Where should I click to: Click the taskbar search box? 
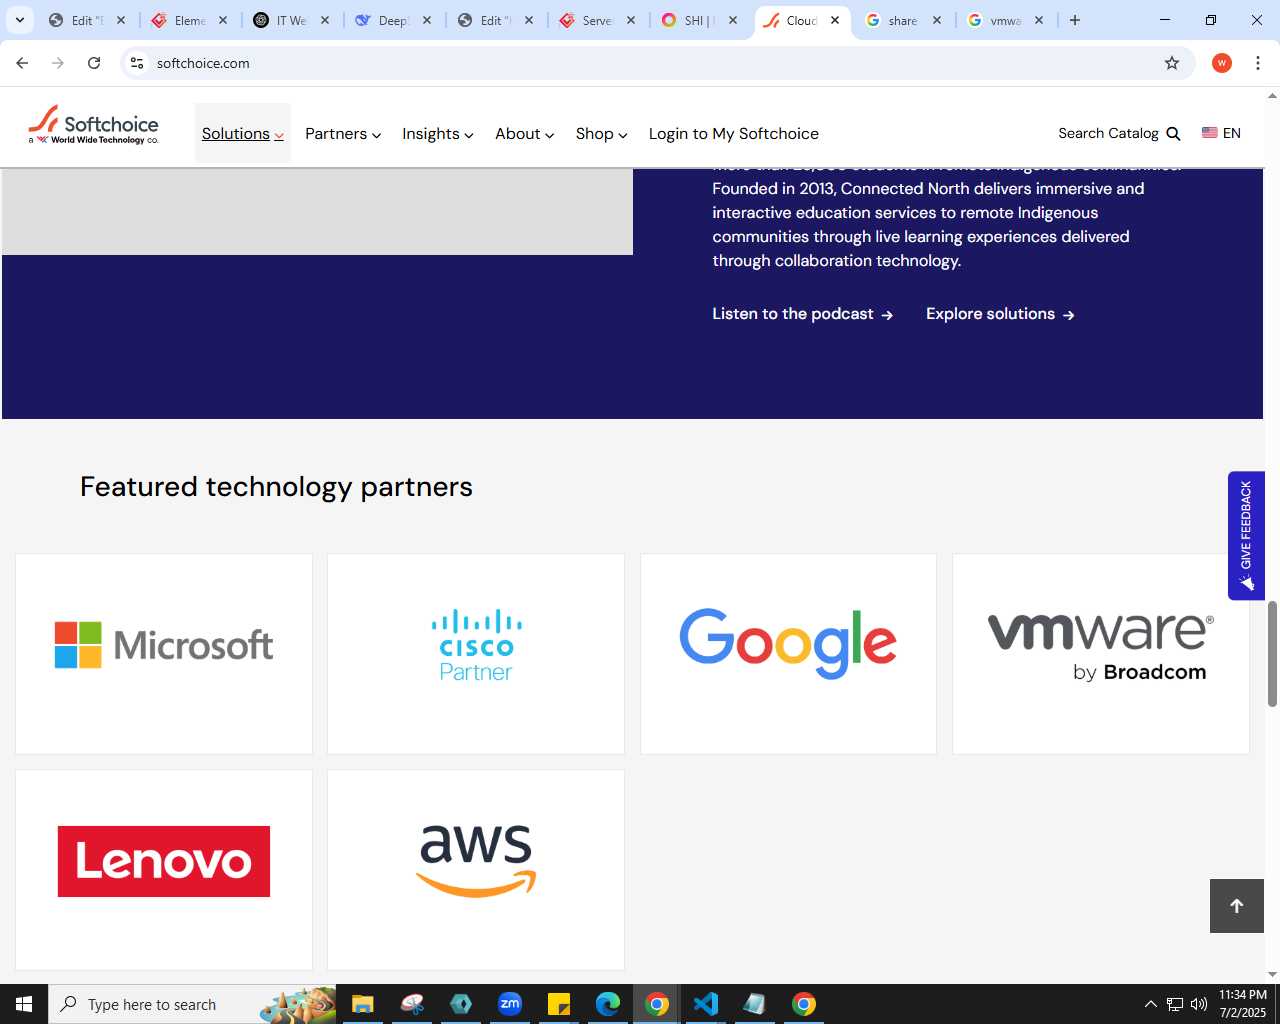tap(193, 1004)
